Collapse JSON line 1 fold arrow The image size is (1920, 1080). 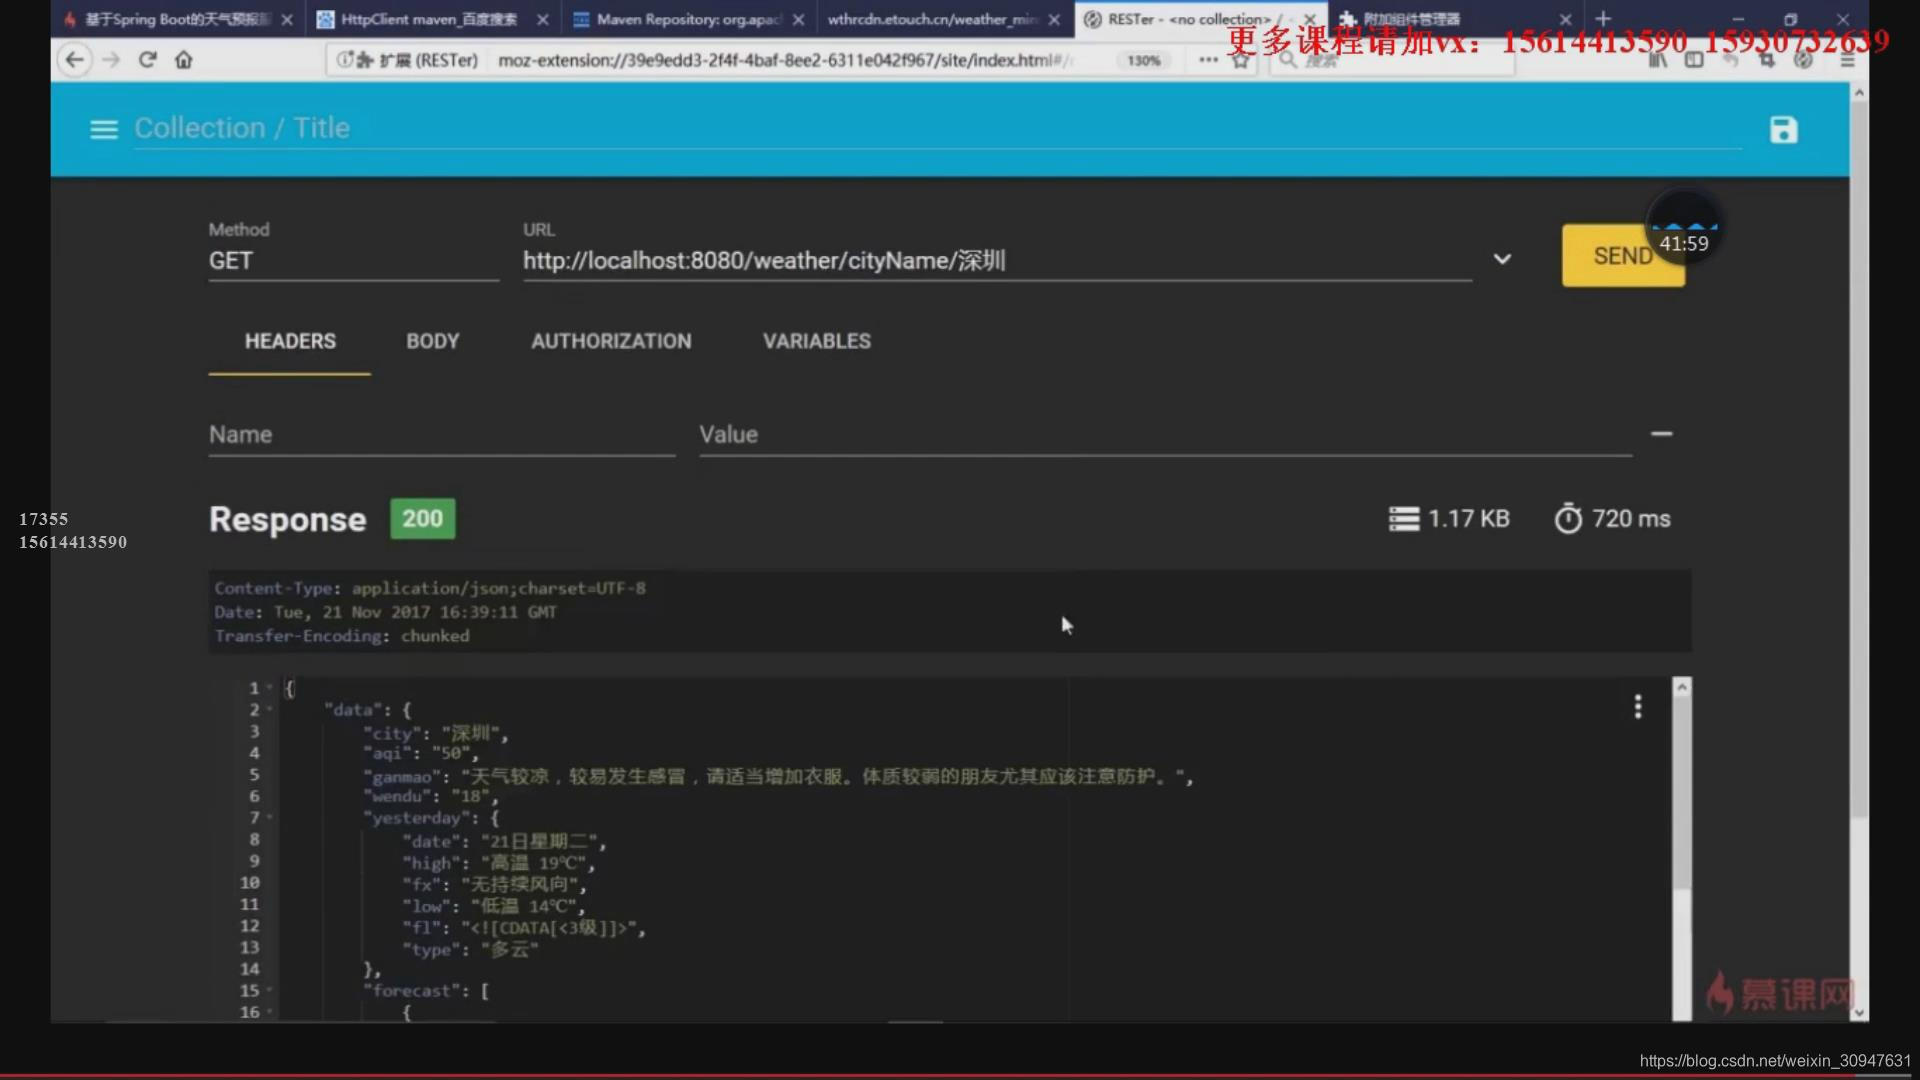(269, 688)
